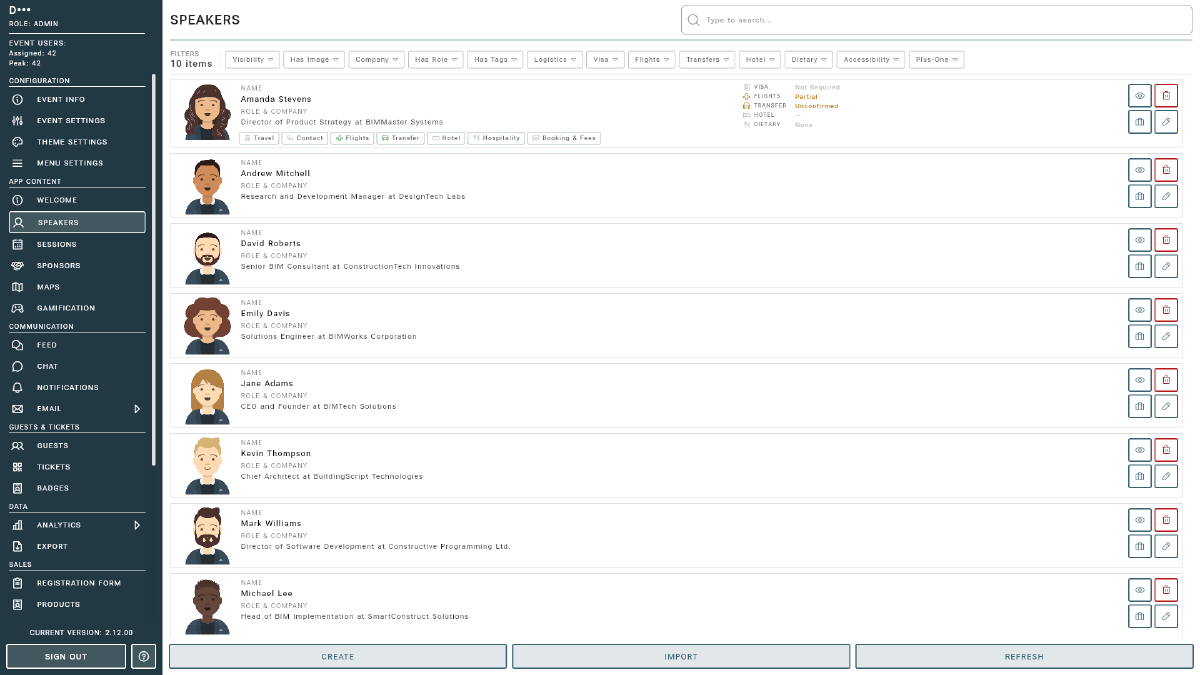Open the Has Role filter dropdown
The image size is (1200, 675).
pyautogui.click(x=436, y=60)
